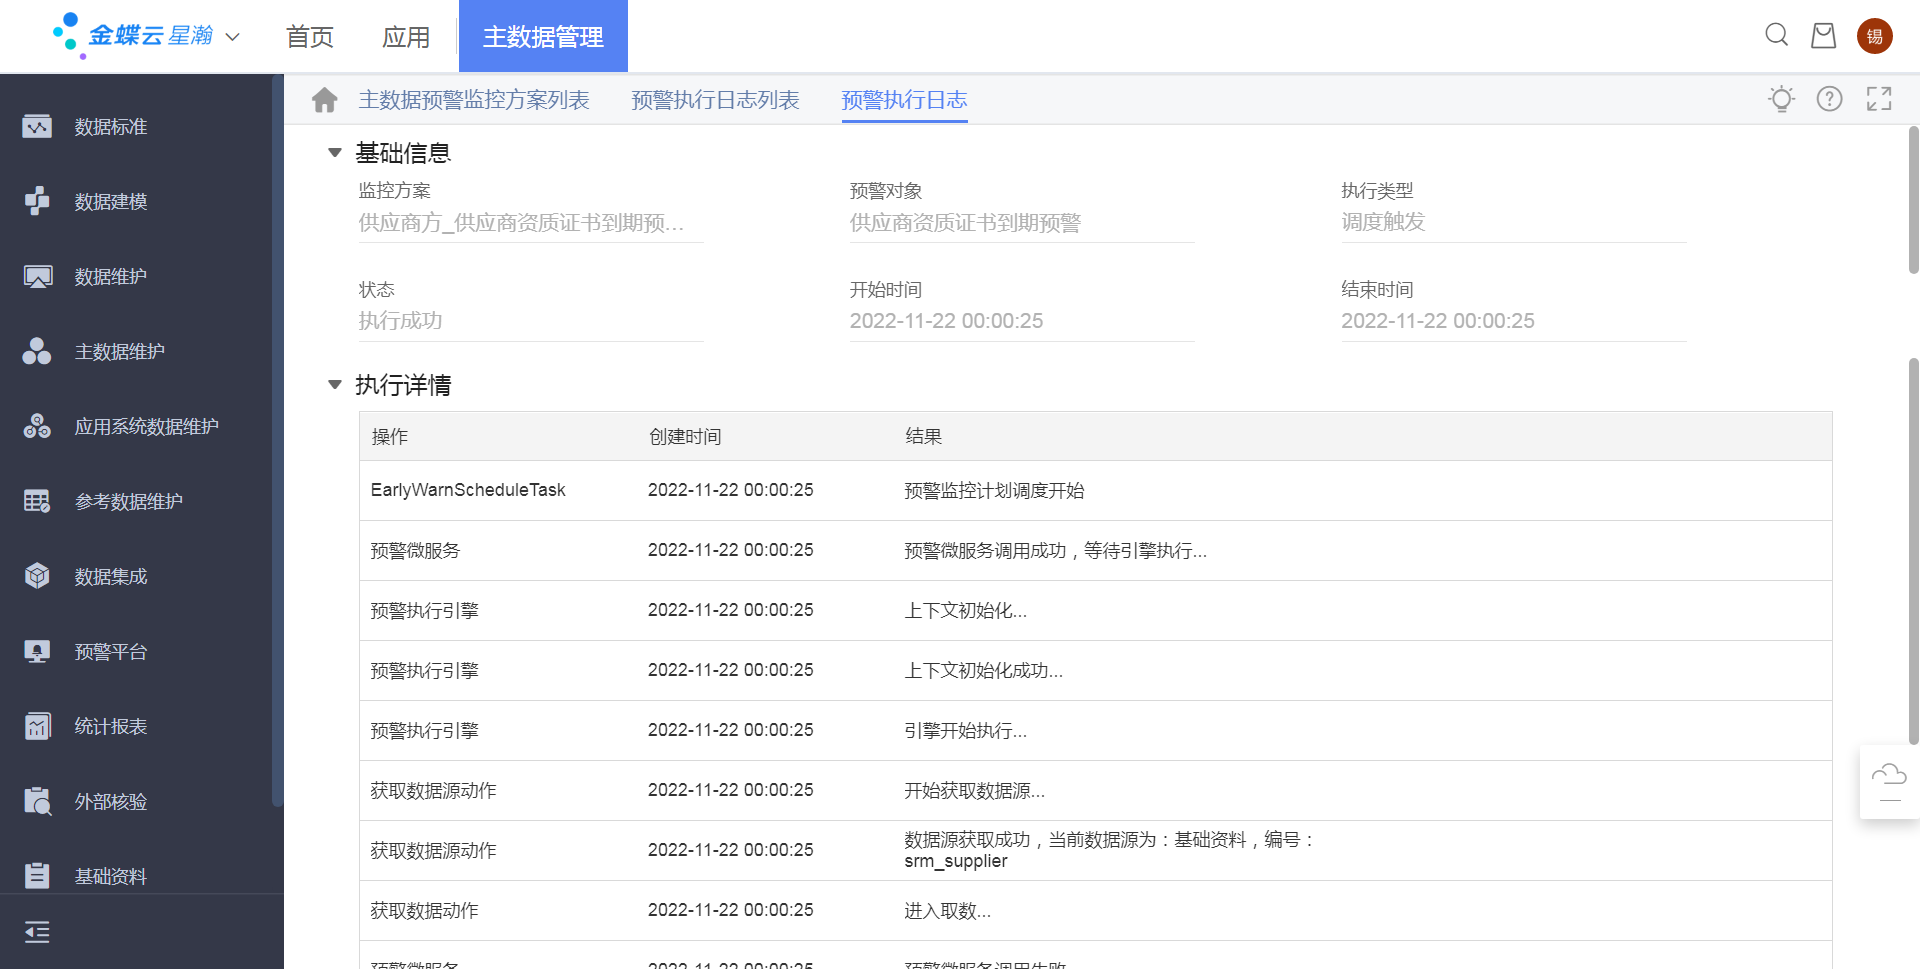Click the home icon in tab bar

tap(324, 100)
